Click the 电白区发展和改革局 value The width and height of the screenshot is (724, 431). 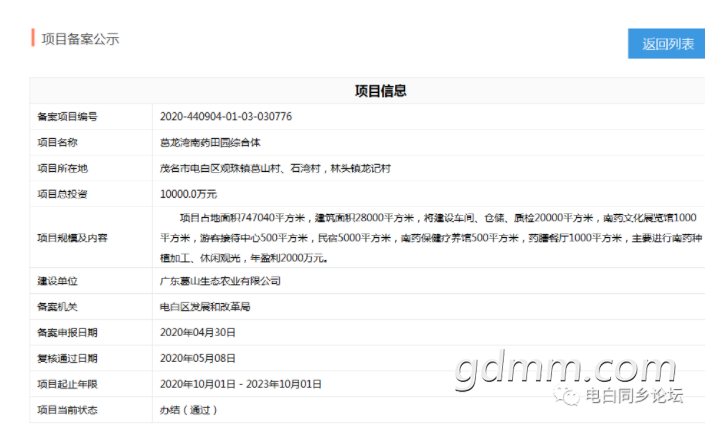pos(205,307)
